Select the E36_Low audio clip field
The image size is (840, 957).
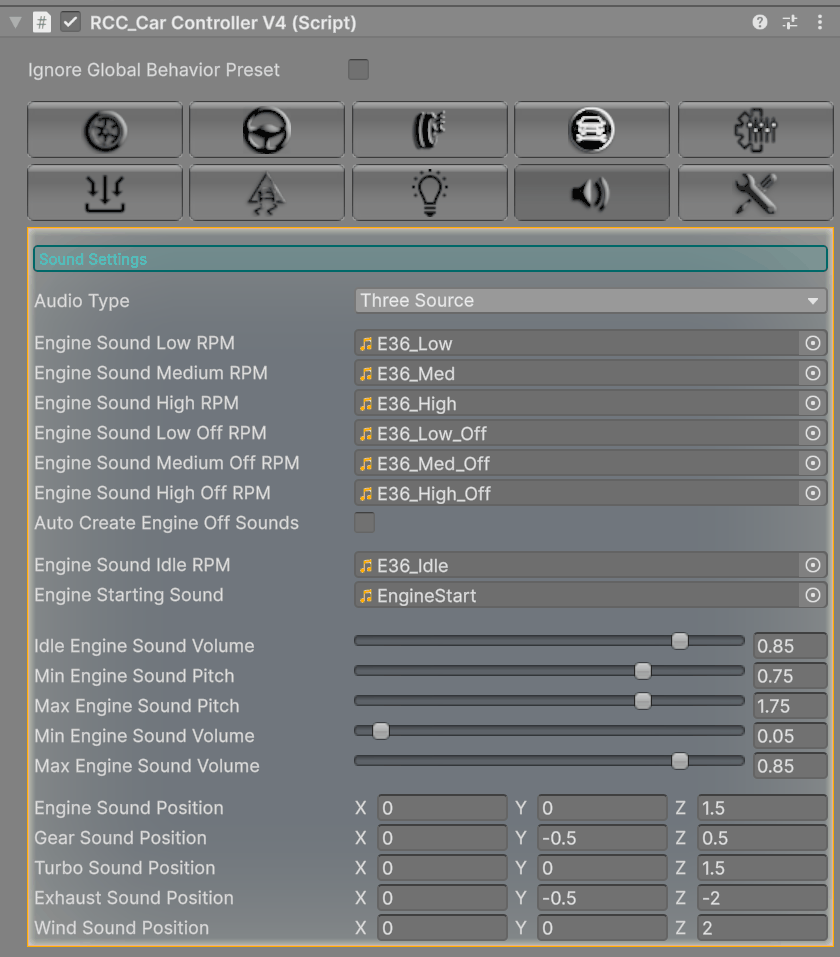click(x=576, y=343)
